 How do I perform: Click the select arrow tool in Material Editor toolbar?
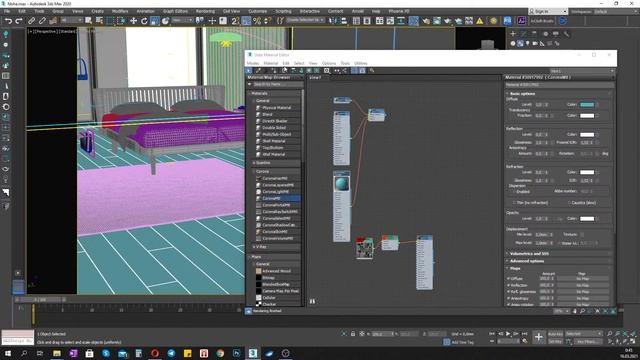pyautogui.click(x=249, y=71)
